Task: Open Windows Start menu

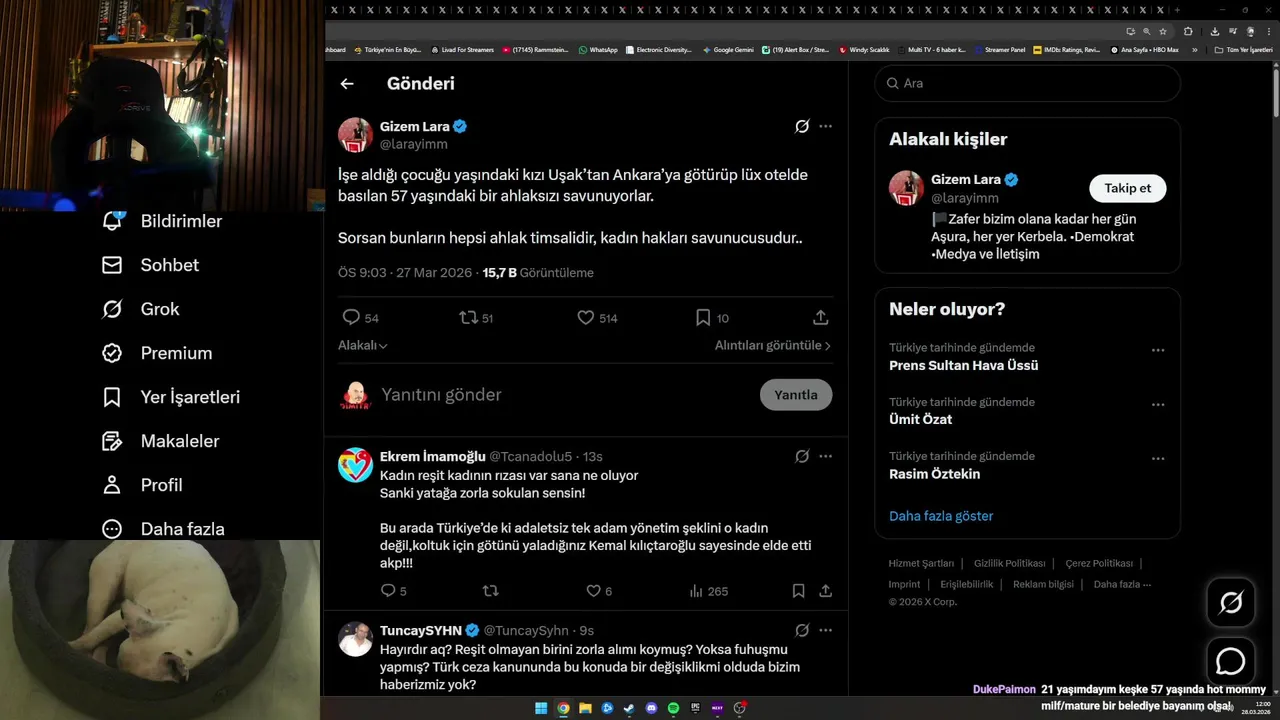Action: [541, 708]
